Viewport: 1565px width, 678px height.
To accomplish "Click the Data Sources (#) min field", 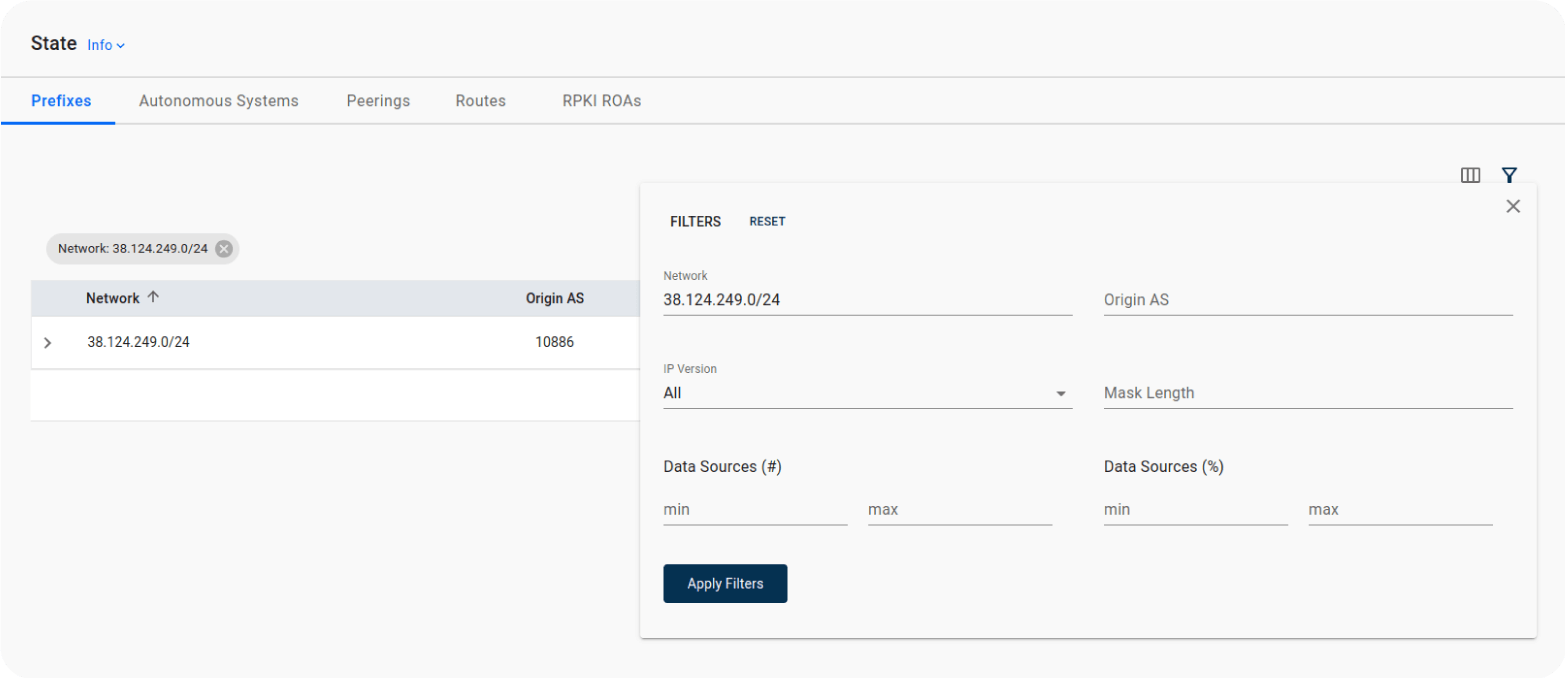I will [x=754, y=510].
